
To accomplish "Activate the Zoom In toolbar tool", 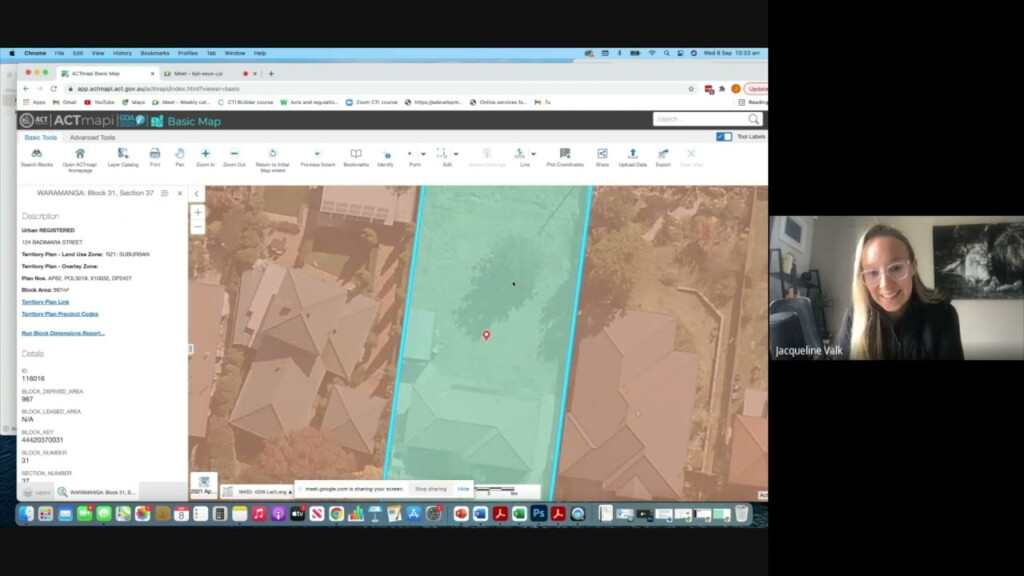I will tap(205, 157).
